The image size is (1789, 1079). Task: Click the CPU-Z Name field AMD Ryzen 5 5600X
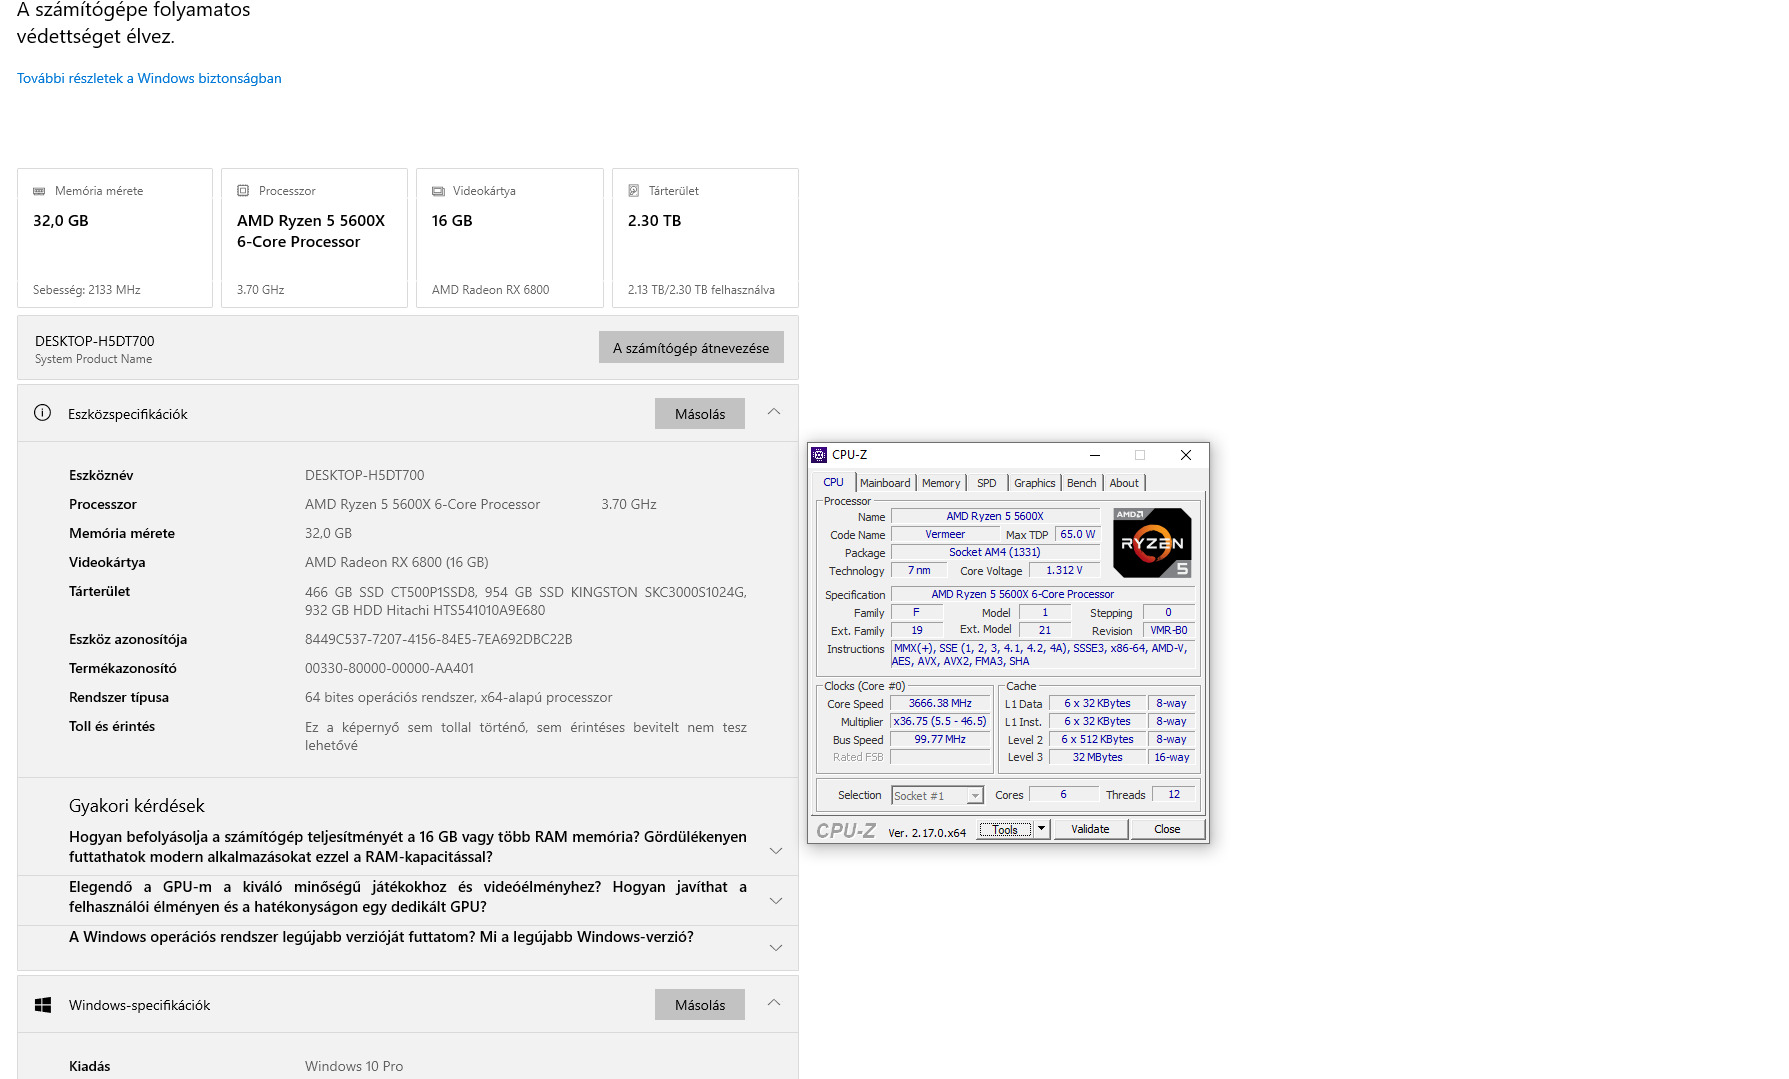(x=995, y=516)
